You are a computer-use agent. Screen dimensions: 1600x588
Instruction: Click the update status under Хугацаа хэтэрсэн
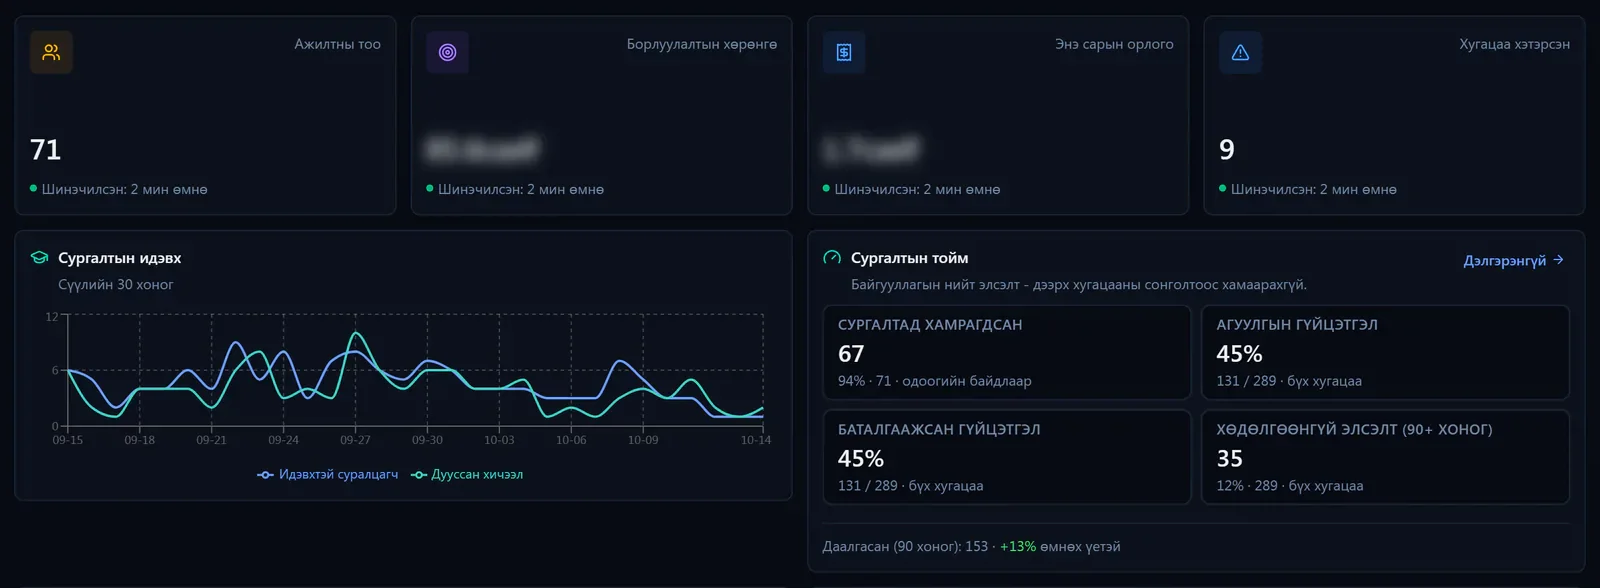pos(1308,189)
